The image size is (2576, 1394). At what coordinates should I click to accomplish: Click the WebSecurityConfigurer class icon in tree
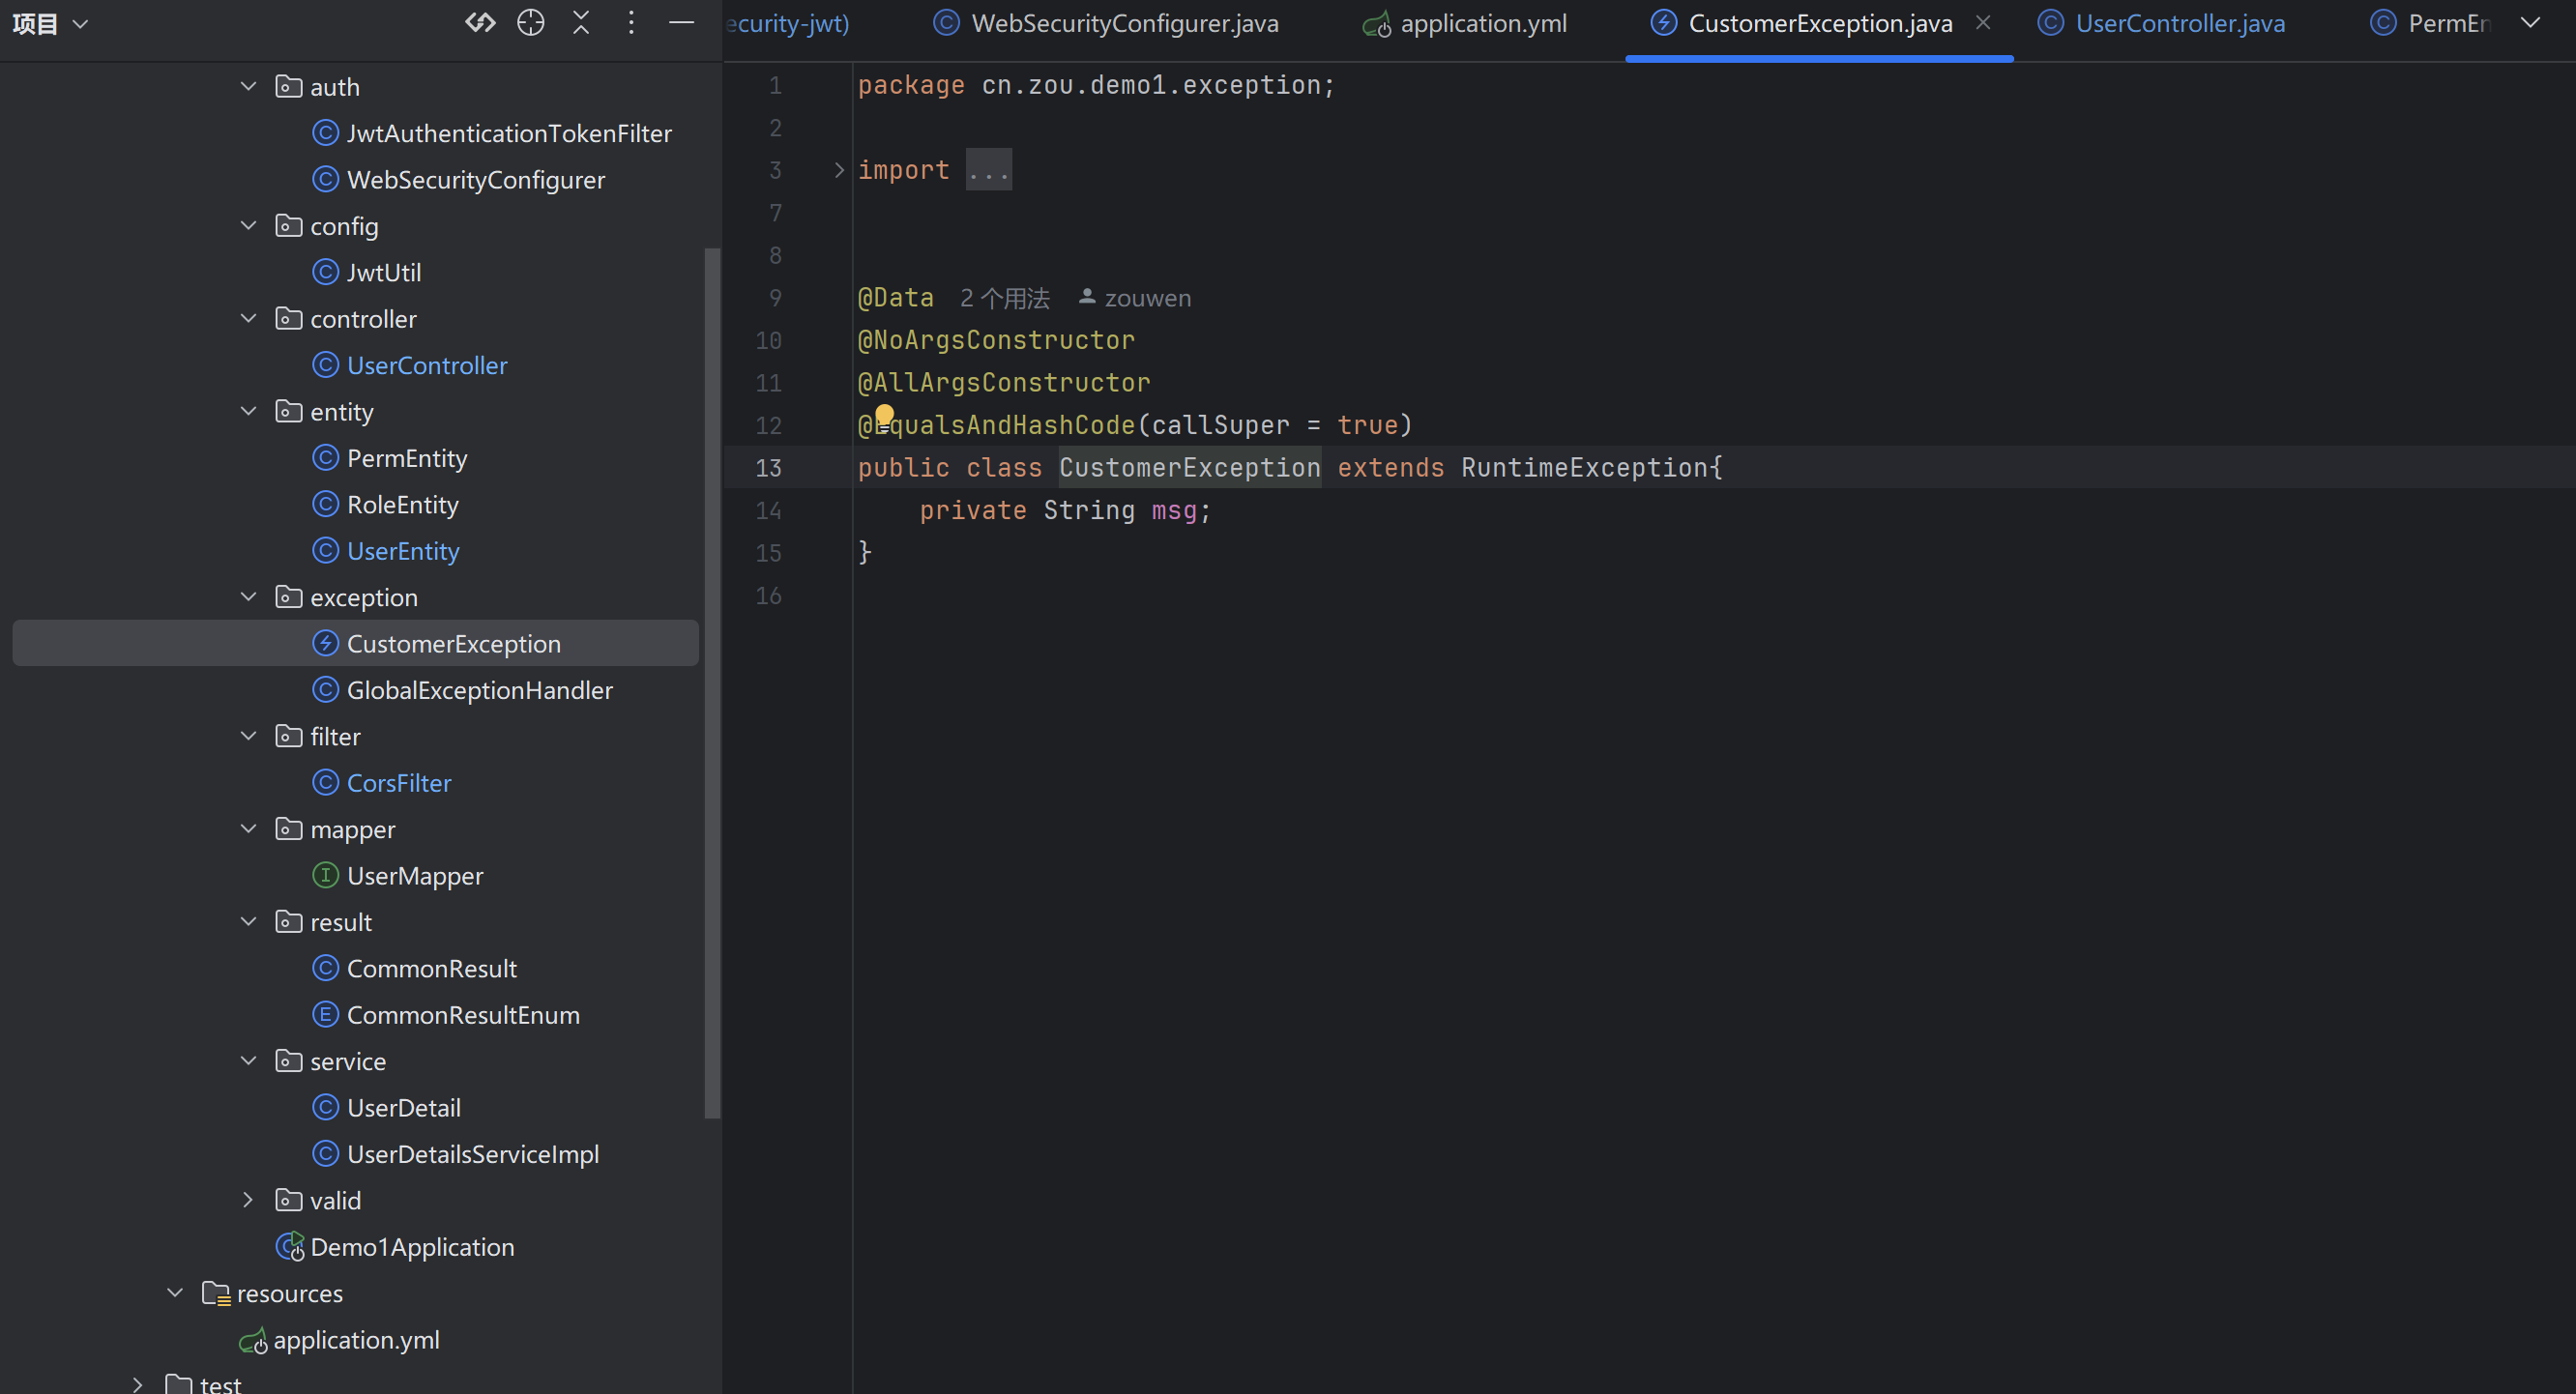pyautogui.click(x=325, y=180)
